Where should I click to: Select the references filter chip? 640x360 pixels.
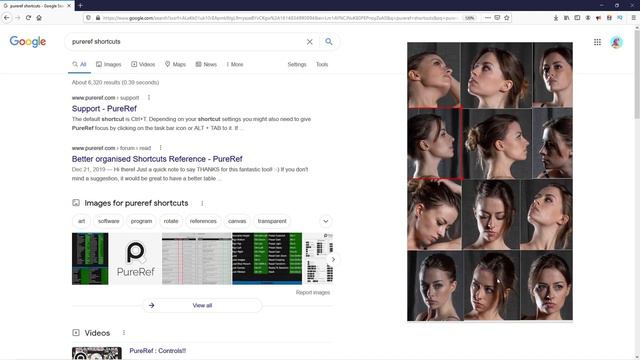coord(203,221)
